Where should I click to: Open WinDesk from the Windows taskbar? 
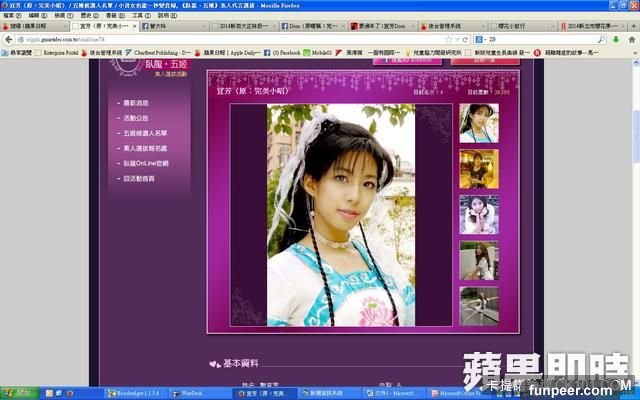point(184,394)
